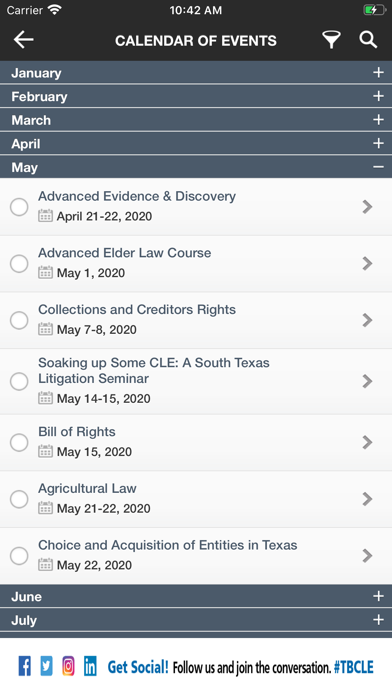Expand the January section
Screen dimensions: 392x696
[x=196, y=72]
